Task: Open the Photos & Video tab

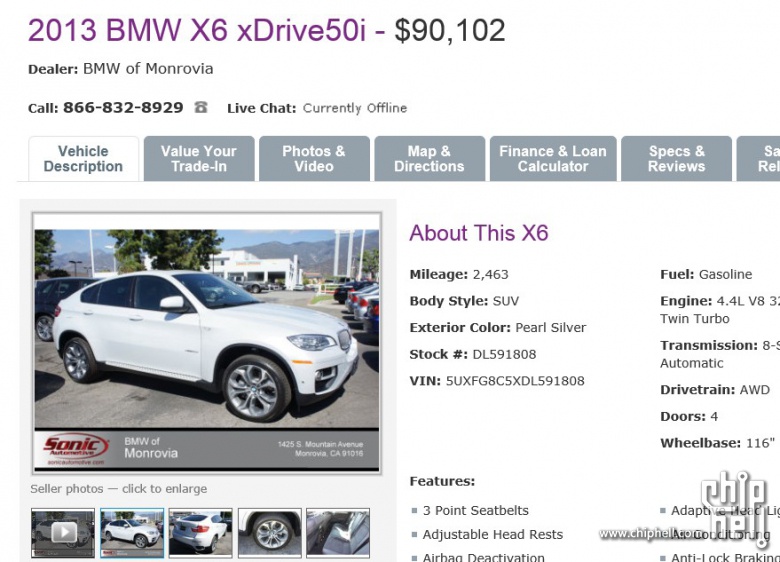Action: point(314,159)
